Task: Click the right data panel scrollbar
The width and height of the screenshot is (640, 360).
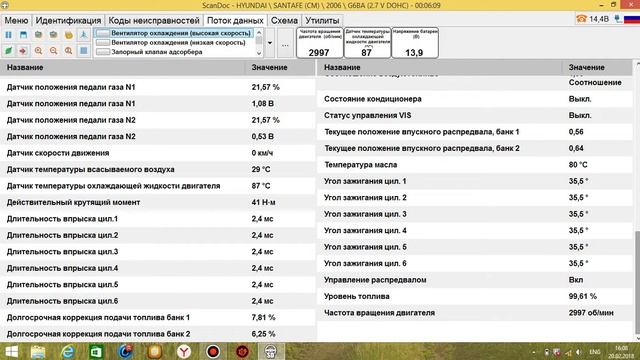Action: click(x=637, y=282)
